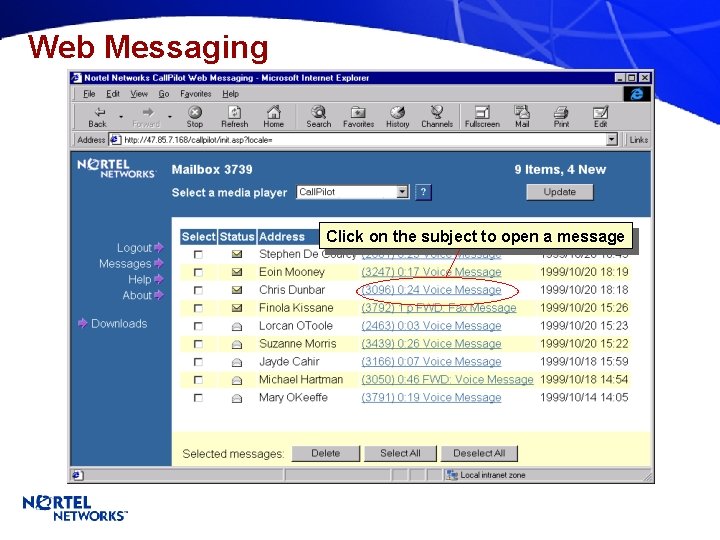
Task: Open the Favorites toolbar icon
Action: (x=359, y=117)
